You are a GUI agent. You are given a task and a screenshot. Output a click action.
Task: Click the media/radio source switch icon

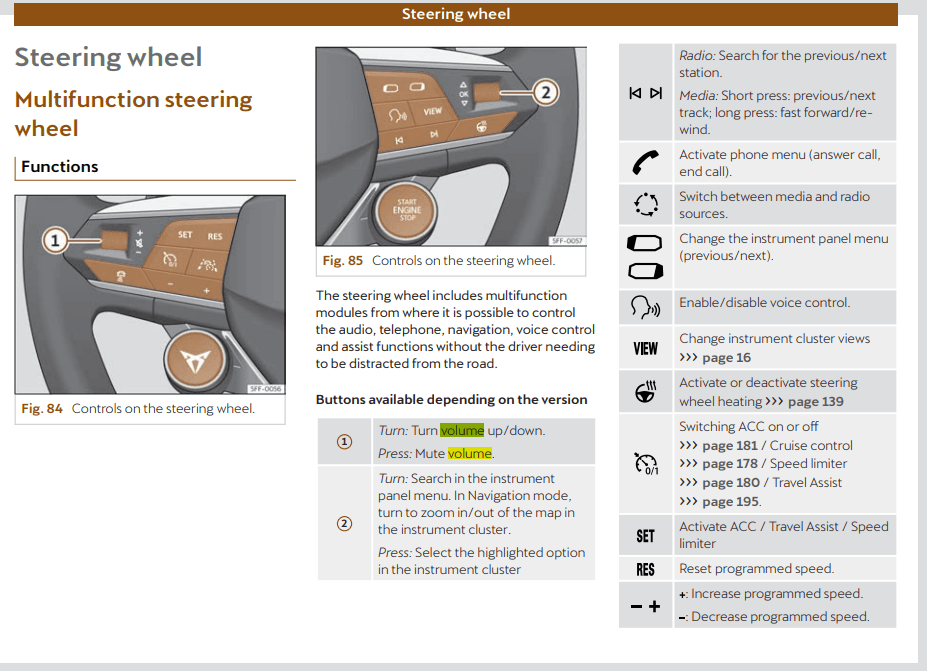tap(645, 205)
